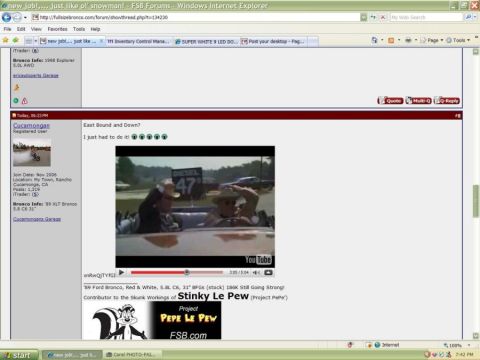The image size is (480, 360).
Task: Click the green online-status icon
Action: click(16, 100)
